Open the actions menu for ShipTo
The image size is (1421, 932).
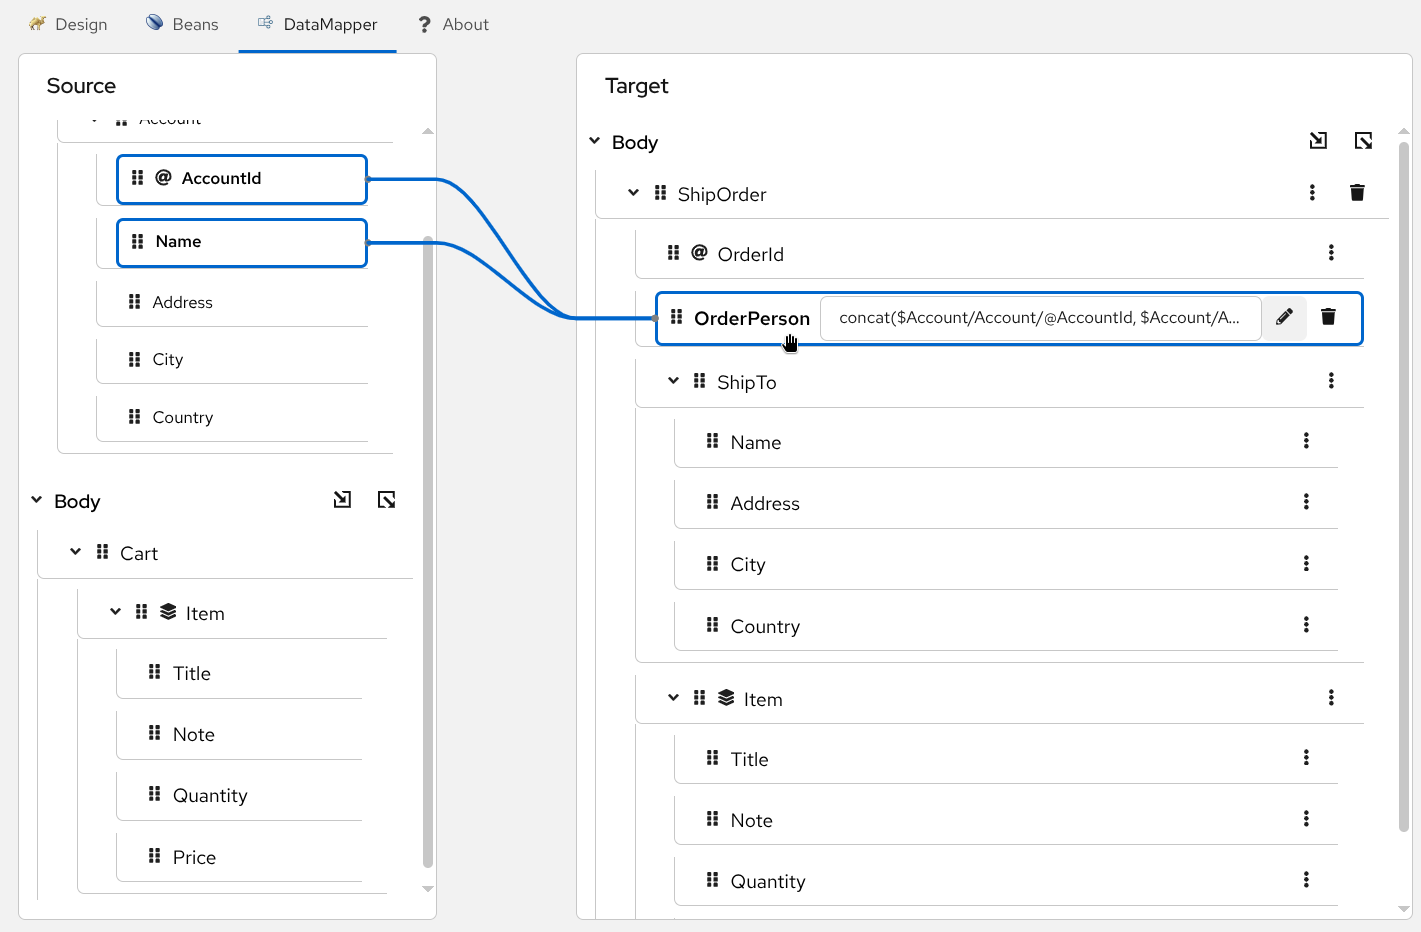pyautogui.click(x=1331, y=381)
